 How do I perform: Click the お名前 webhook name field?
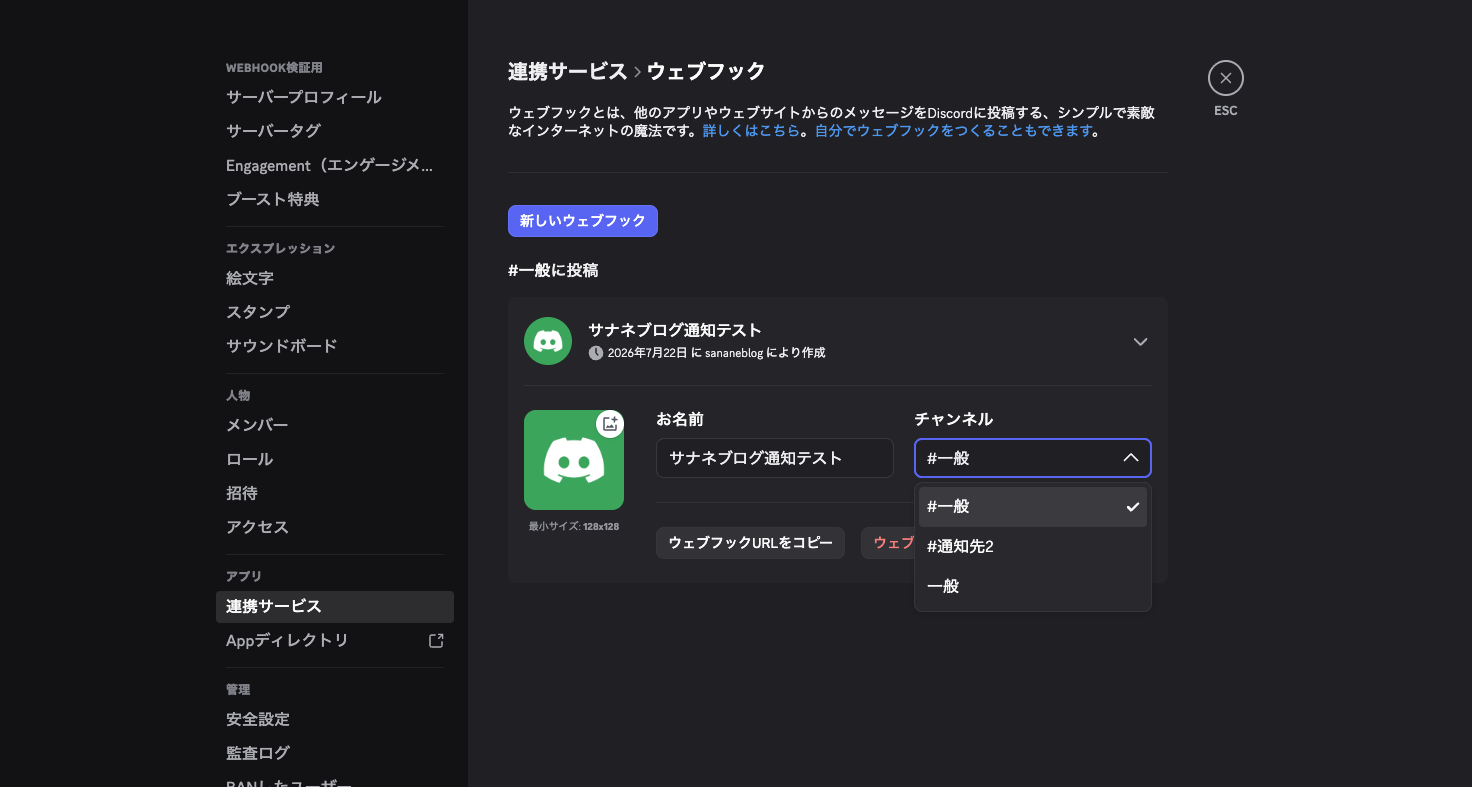775,458
